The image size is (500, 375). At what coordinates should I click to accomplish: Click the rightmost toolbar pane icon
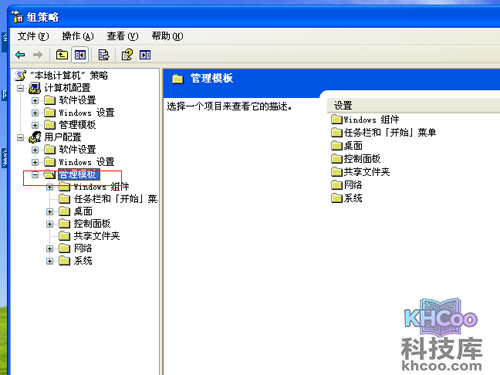[x=145, y=55]
